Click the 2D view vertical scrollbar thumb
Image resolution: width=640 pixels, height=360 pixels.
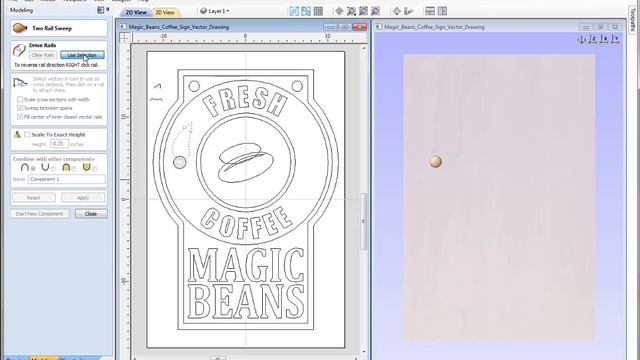coord(364,221)
